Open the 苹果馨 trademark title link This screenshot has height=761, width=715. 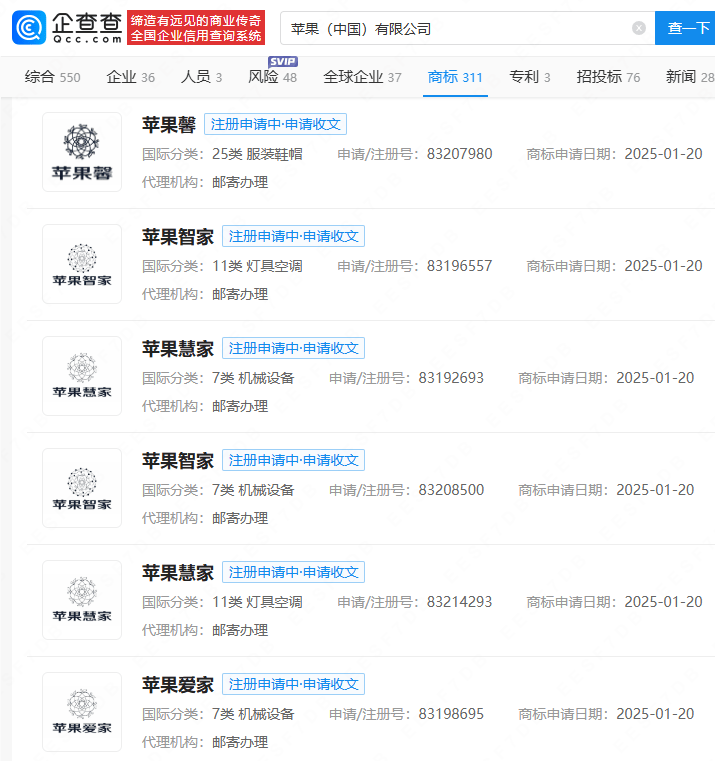pos(169,125)
